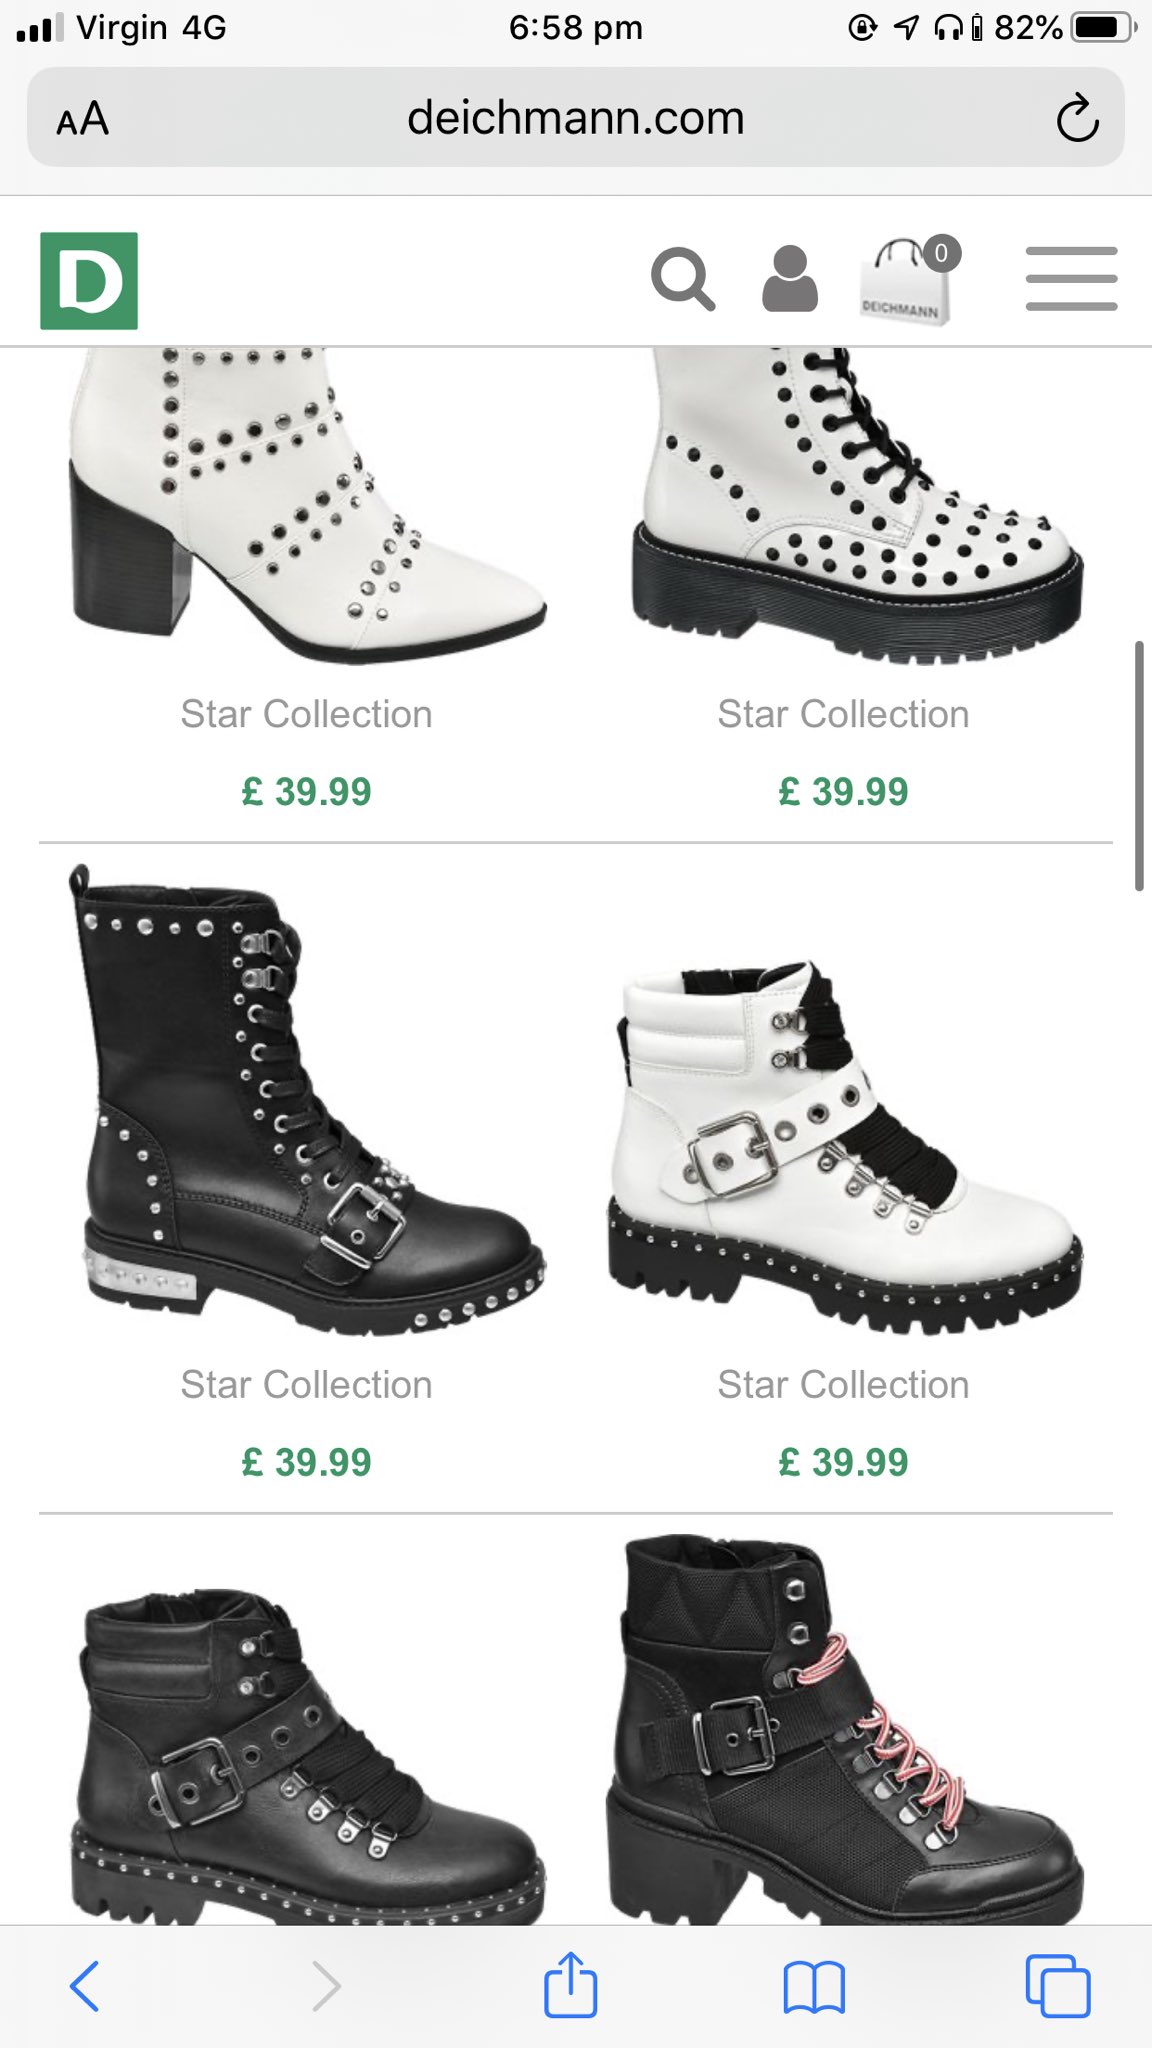Click £ 39.99 price under white hiker boot
Image resolution: width=1152 pixels, height=2048 pixels.
843,1462
